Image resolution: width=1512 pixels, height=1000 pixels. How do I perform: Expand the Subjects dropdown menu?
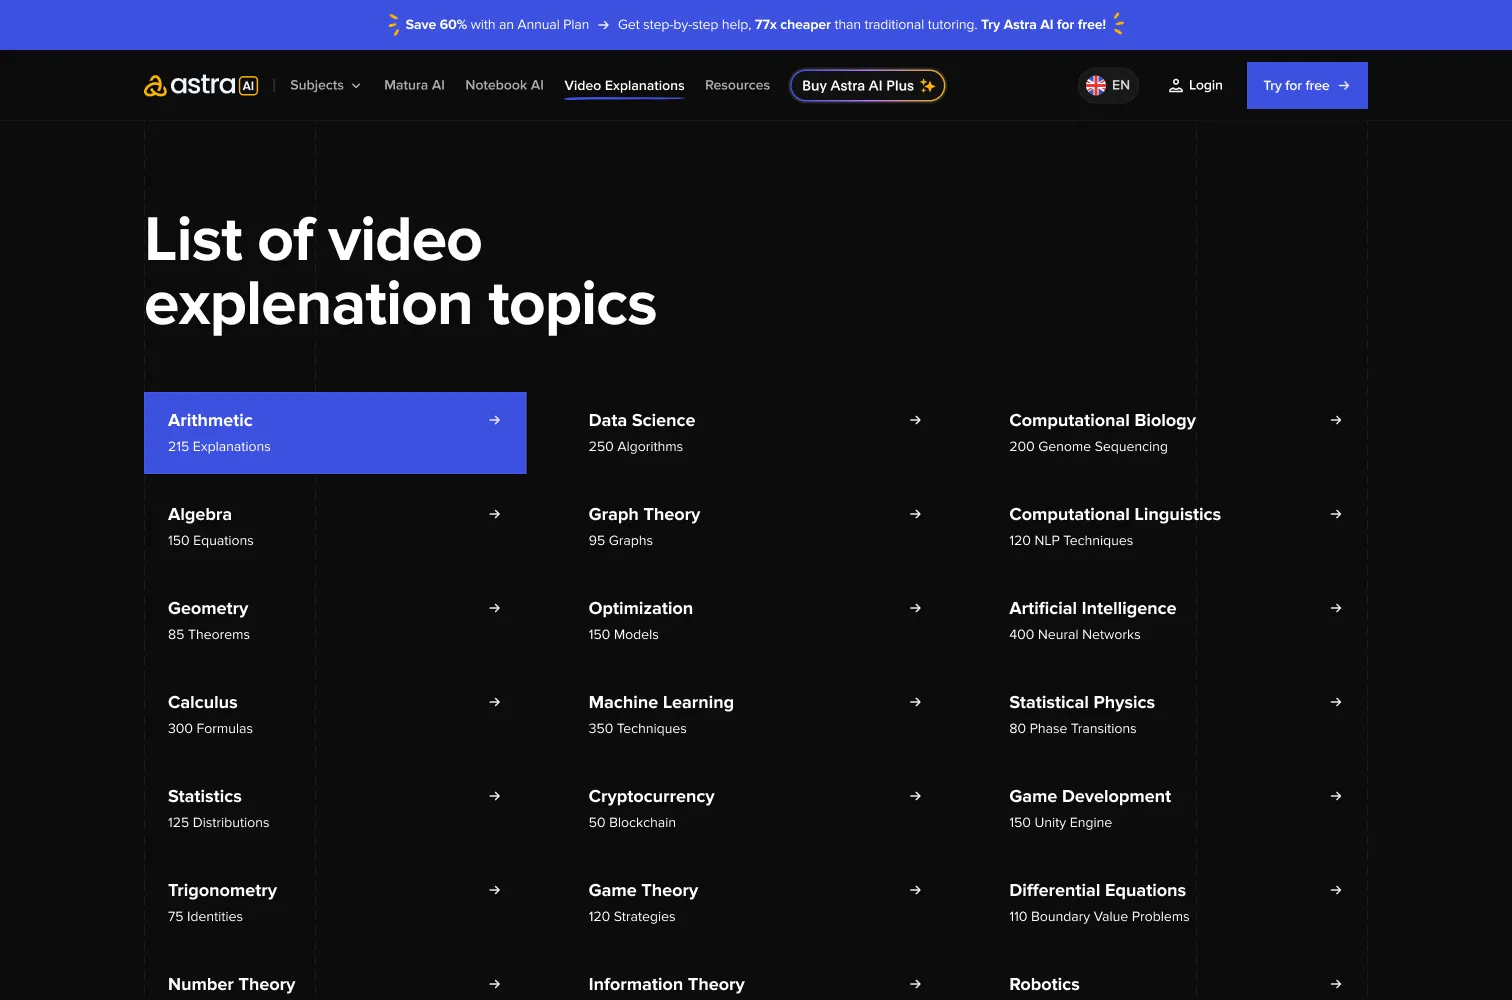[x=325, y=86]
